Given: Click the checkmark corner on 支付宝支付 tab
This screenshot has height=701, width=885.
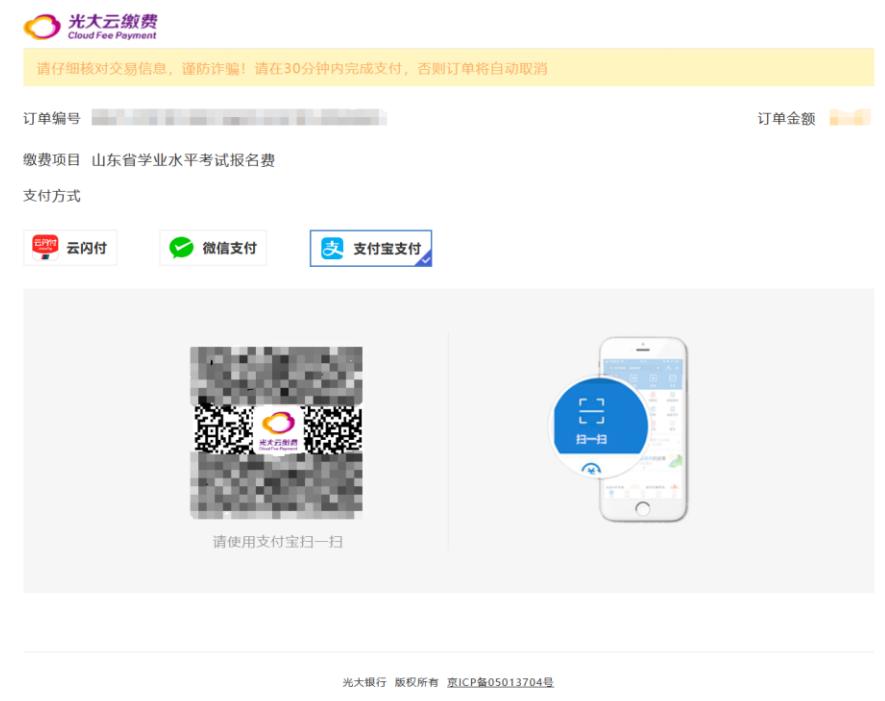Looking at the screenshot, I should (x=425, y=262).
